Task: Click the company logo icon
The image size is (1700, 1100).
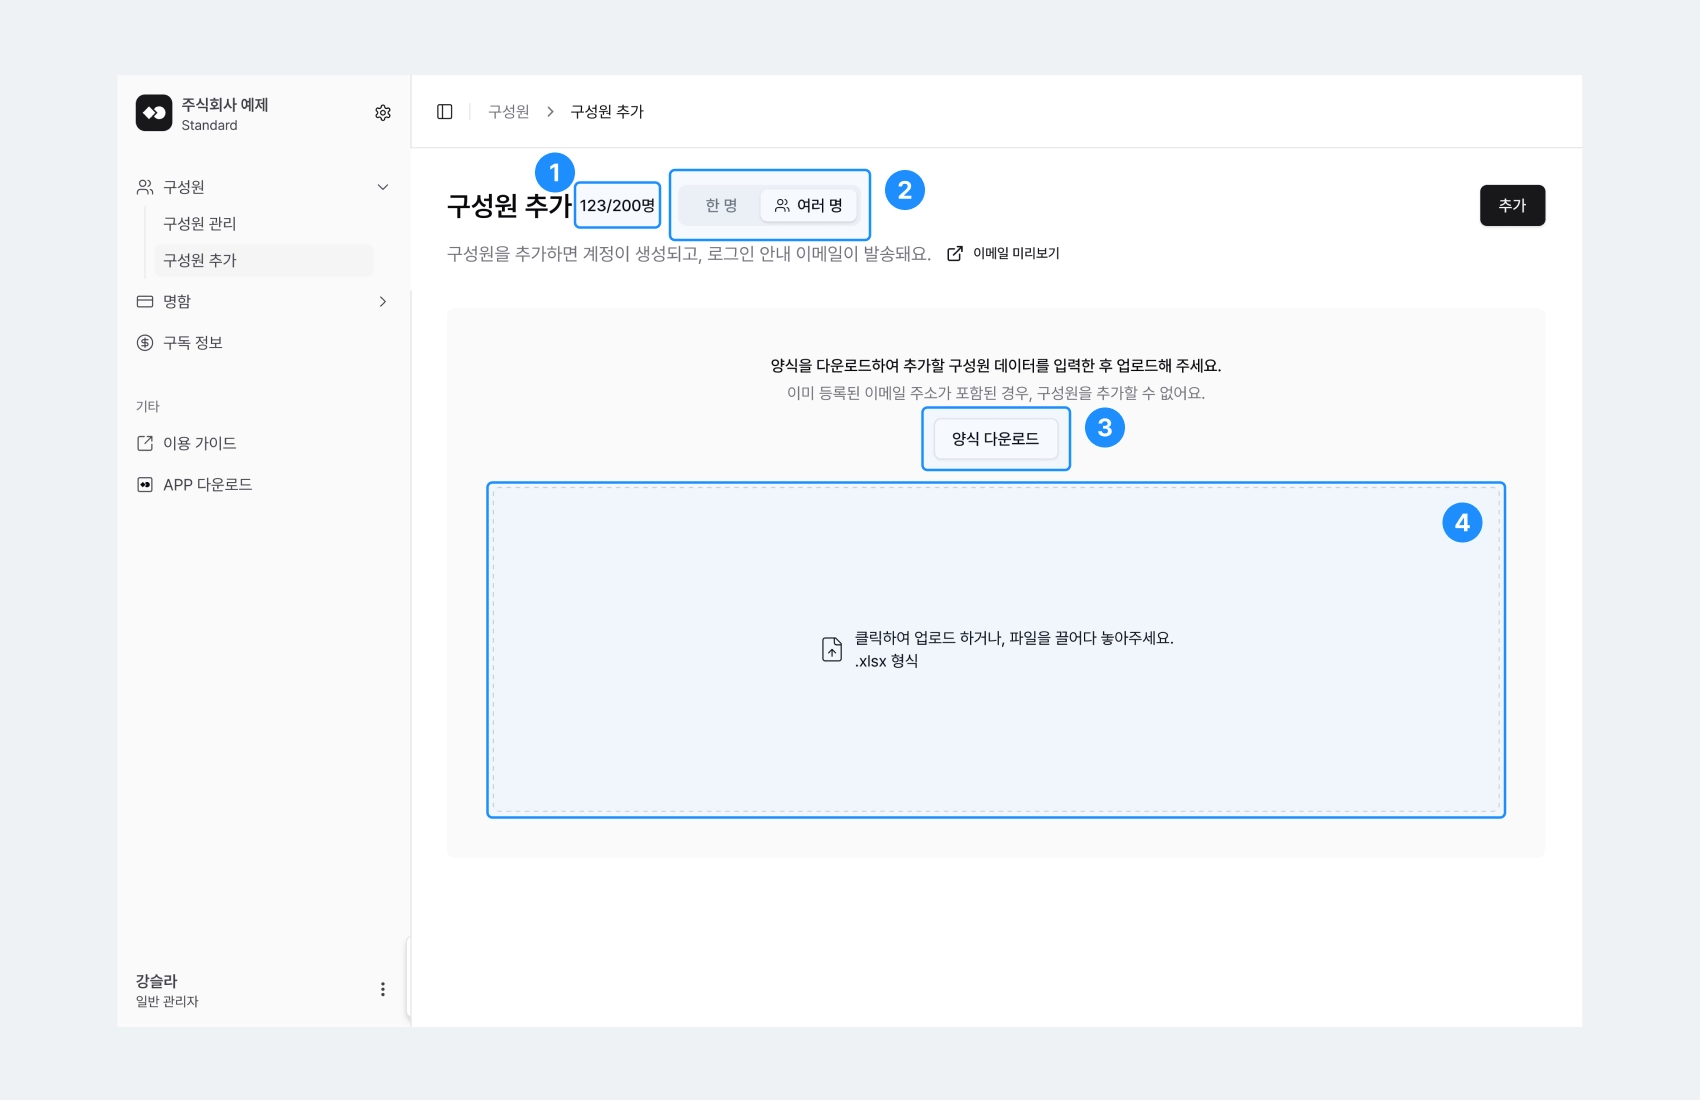Action: 154,113
